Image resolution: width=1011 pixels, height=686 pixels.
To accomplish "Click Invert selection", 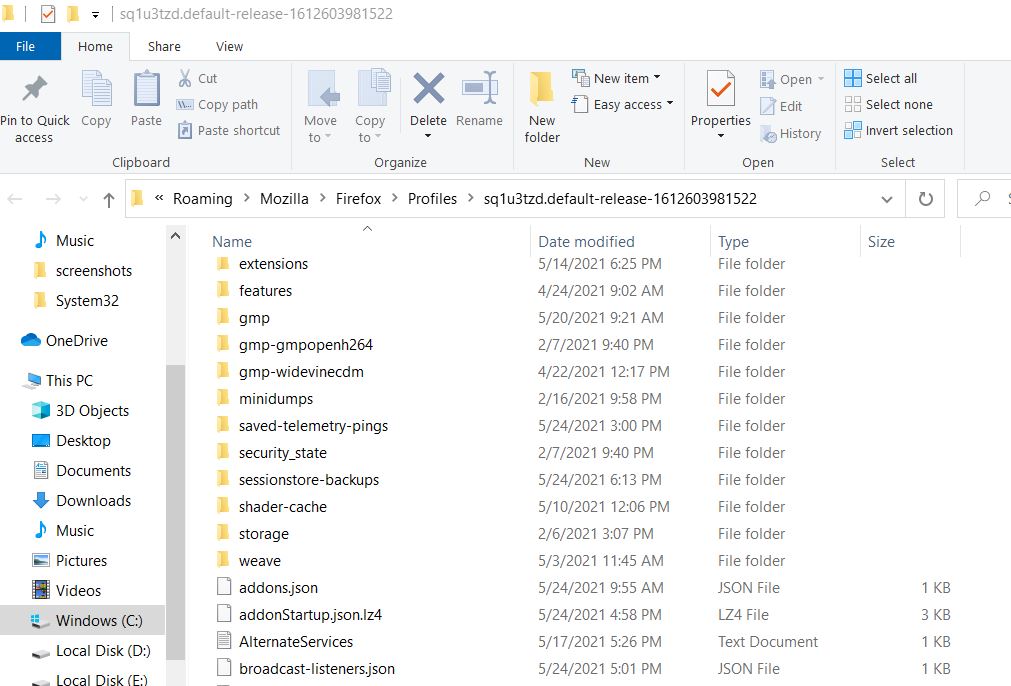I will tap(898, 130).
